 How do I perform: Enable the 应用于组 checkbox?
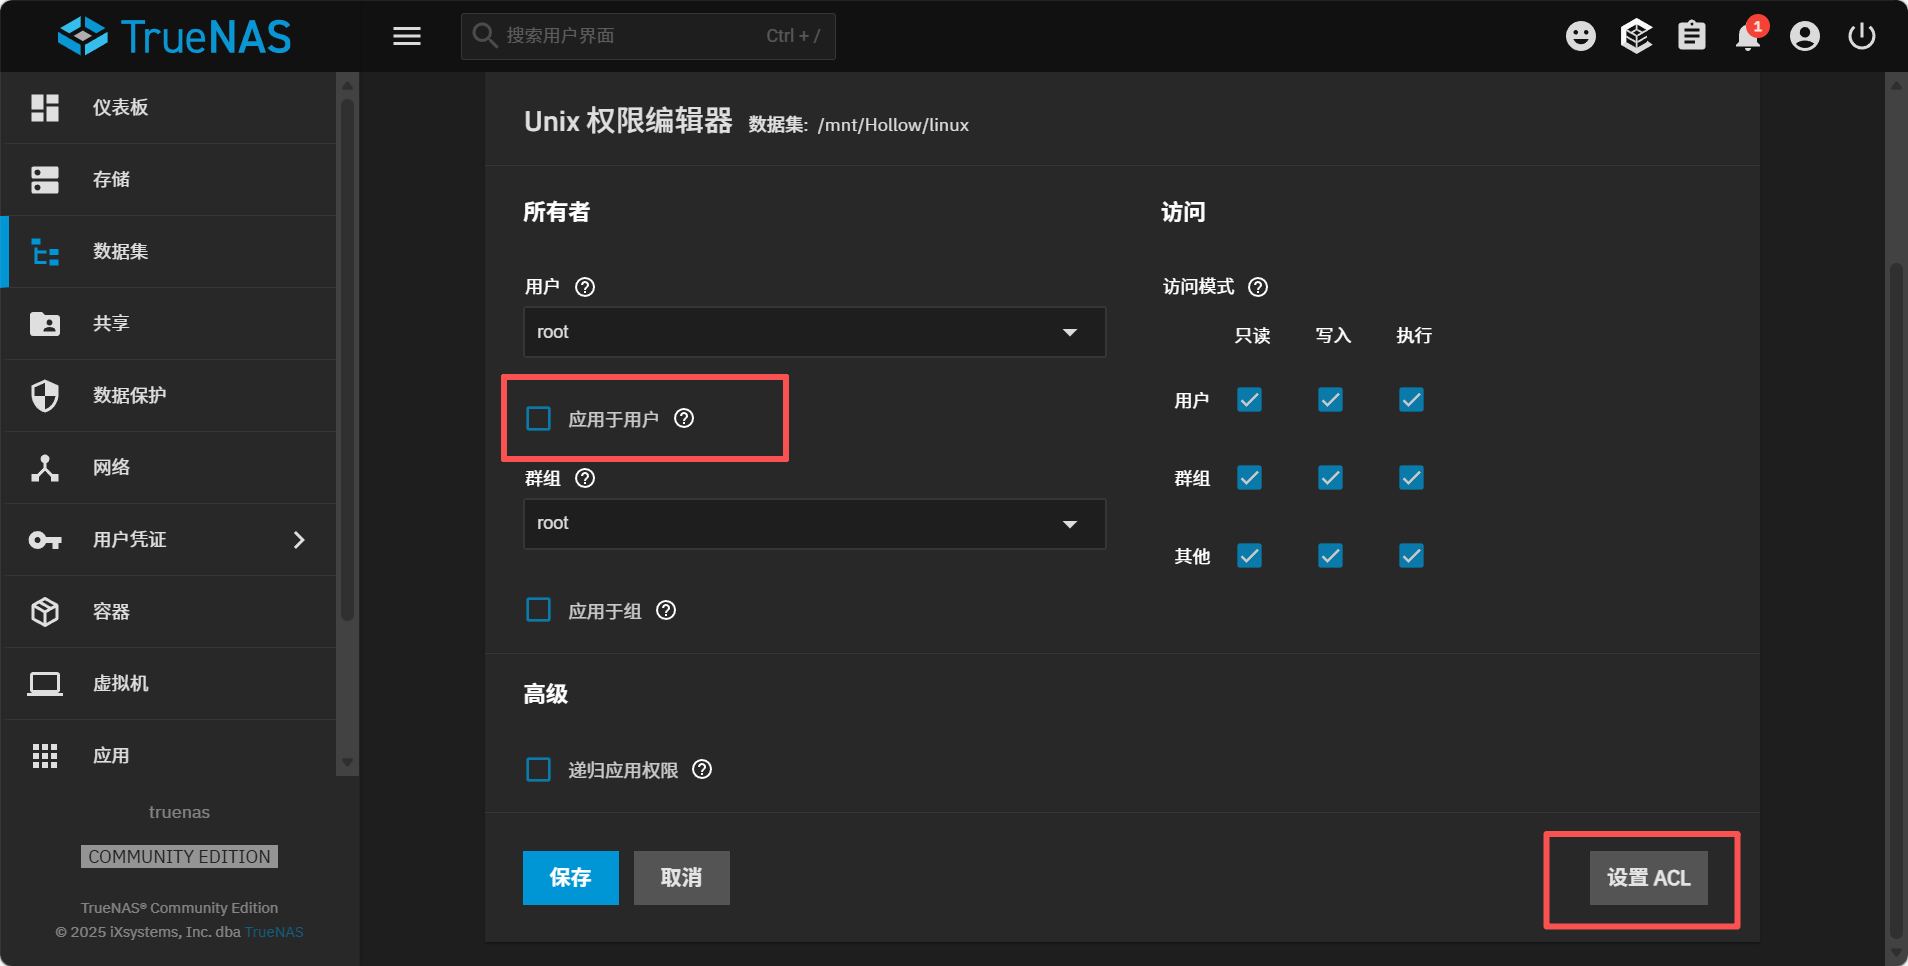[539, 610]
